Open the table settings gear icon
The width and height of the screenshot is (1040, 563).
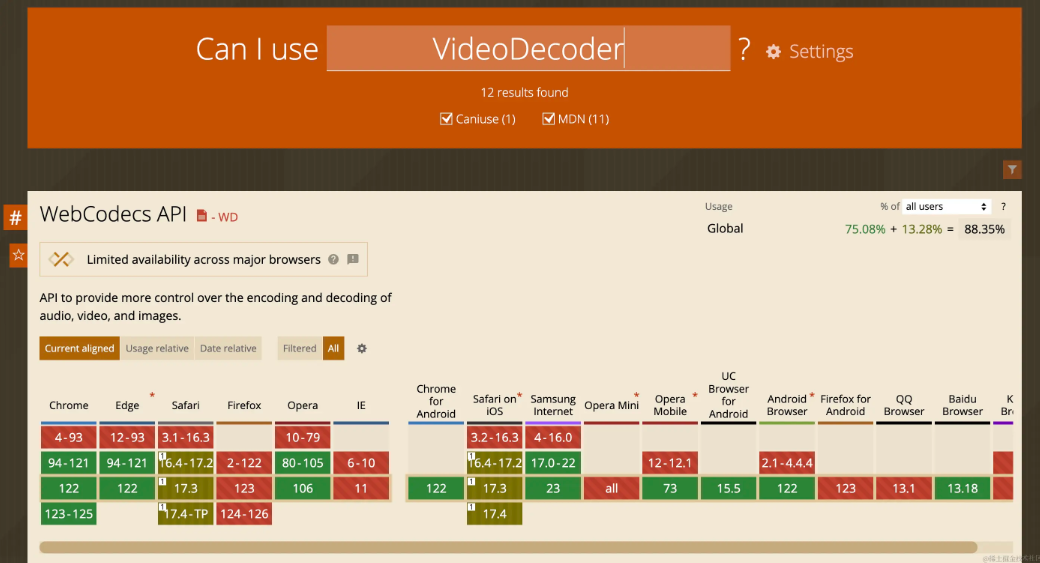[361, 348]
